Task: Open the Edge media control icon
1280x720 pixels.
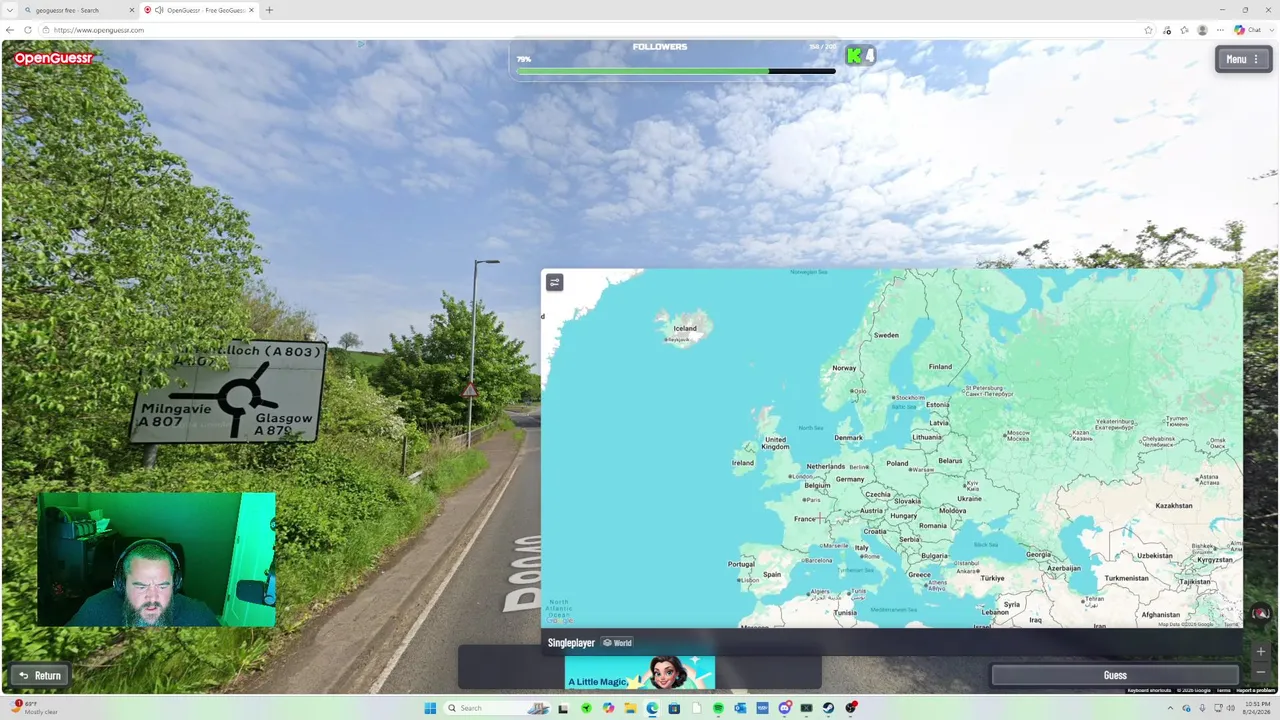Action: pyautogui.click(x=1167, y=30)
